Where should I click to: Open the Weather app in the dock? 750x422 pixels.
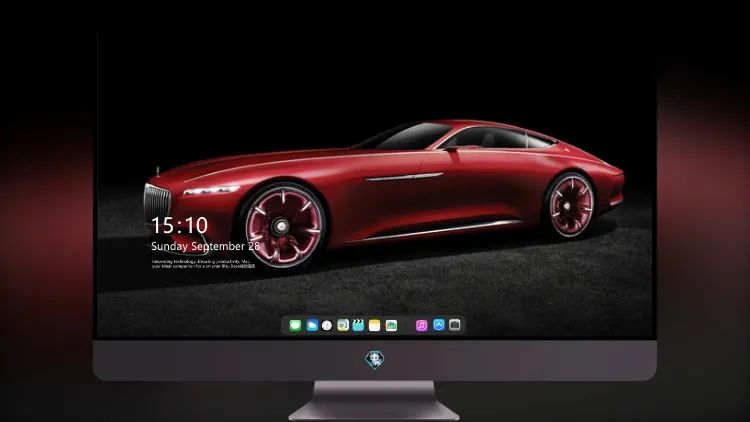coord(312,325)
